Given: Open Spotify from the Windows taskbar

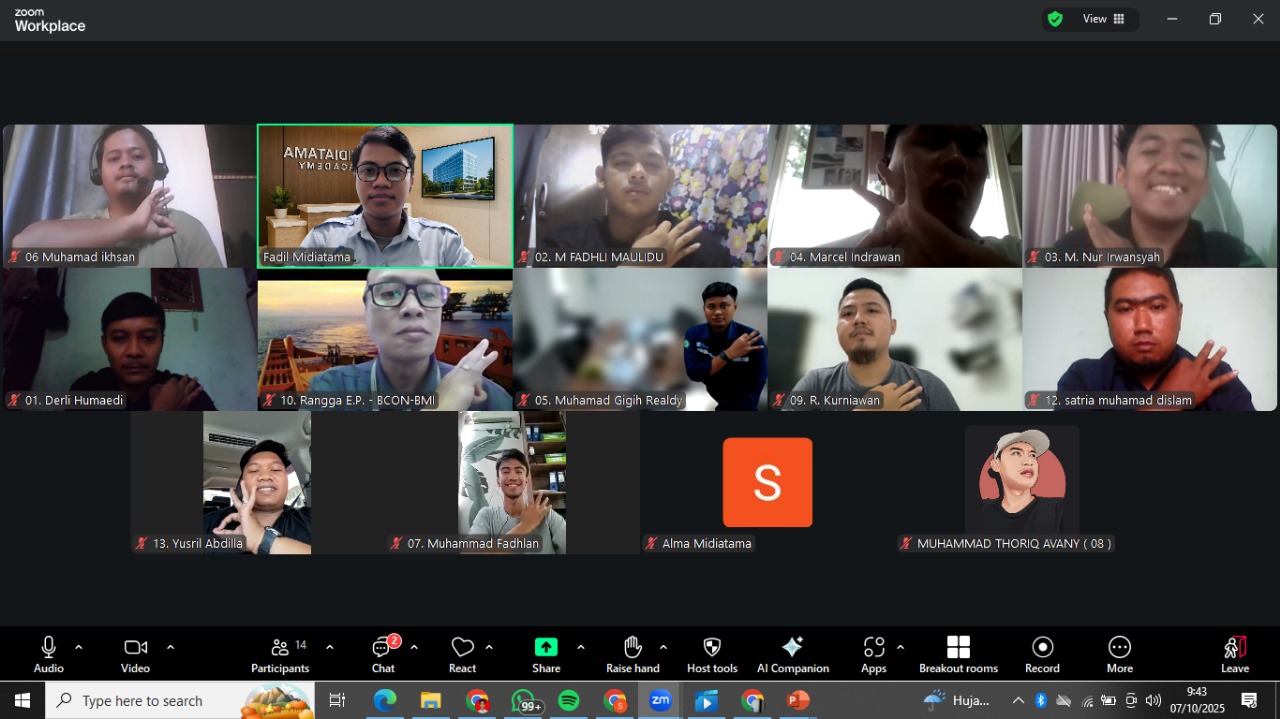Looking at the screenshot, I should coord(569,700).
